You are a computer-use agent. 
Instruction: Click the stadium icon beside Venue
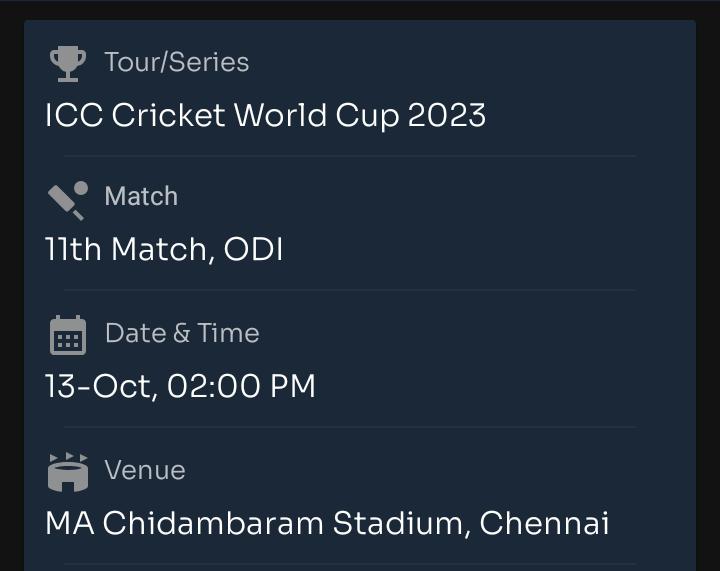pyautogui.click(x=68, y=472)
